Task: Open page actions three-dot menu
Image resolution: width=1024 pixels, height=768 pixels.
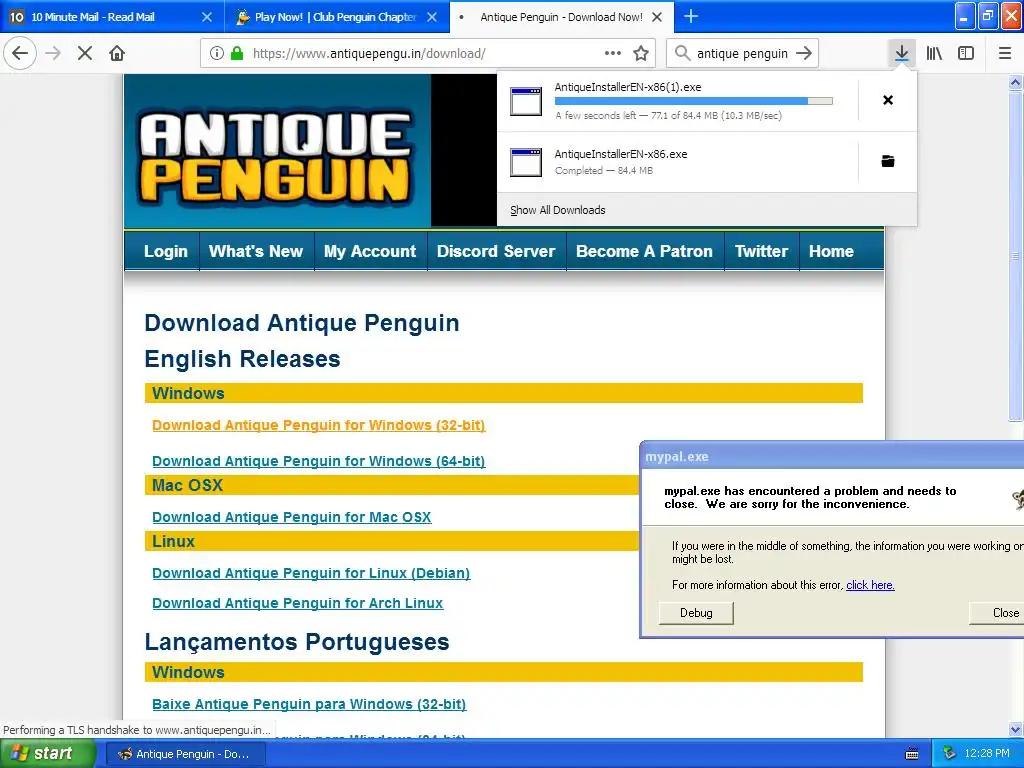Action: click(613, 53)
